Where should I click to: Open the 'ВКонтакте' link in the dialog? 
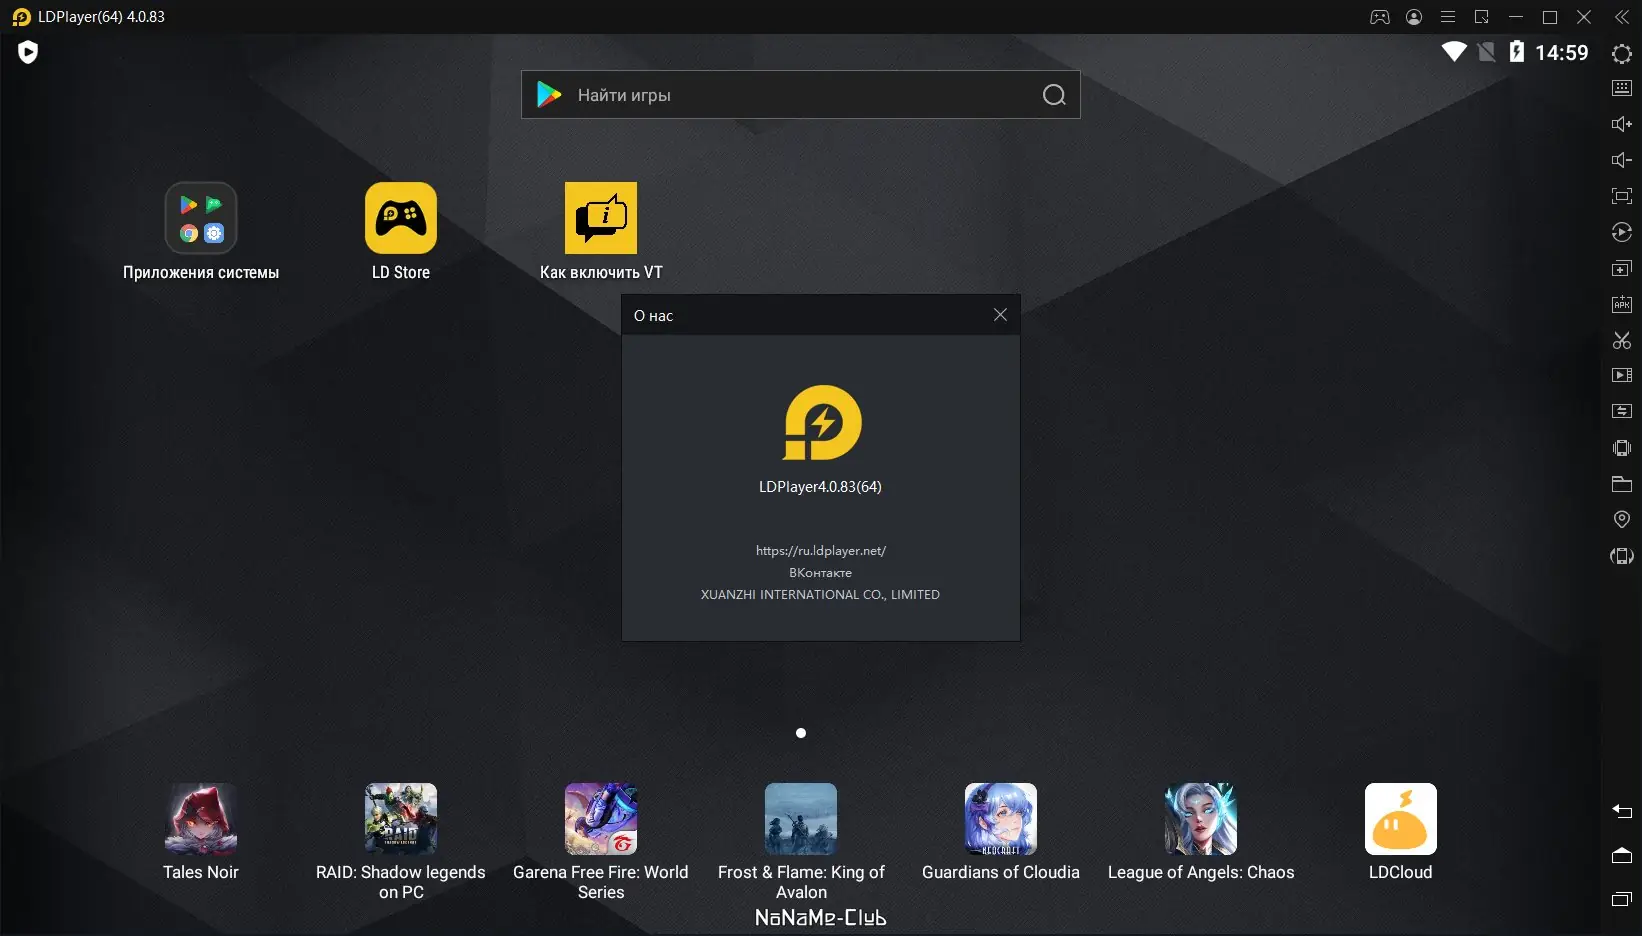coord(821,572)
